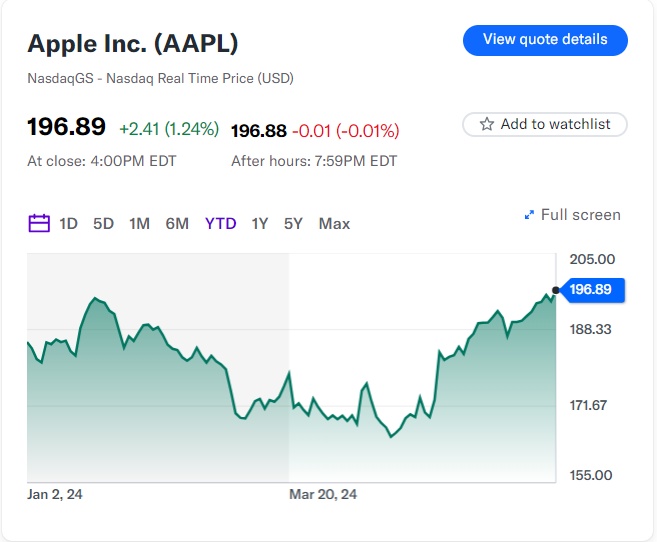Click the Apple Inc. (AAPL) title
Viewport: 657px width, 542px height.
(x=133, y=44)
